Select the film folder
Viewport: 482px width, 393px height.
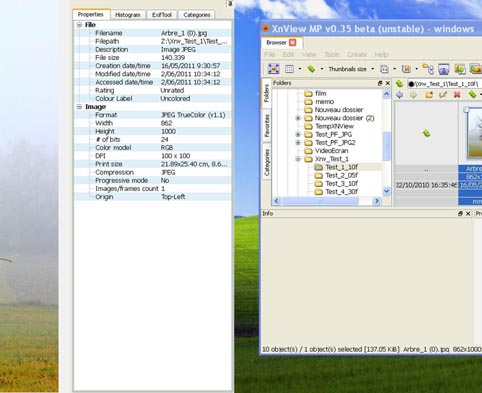coord(320,93)
